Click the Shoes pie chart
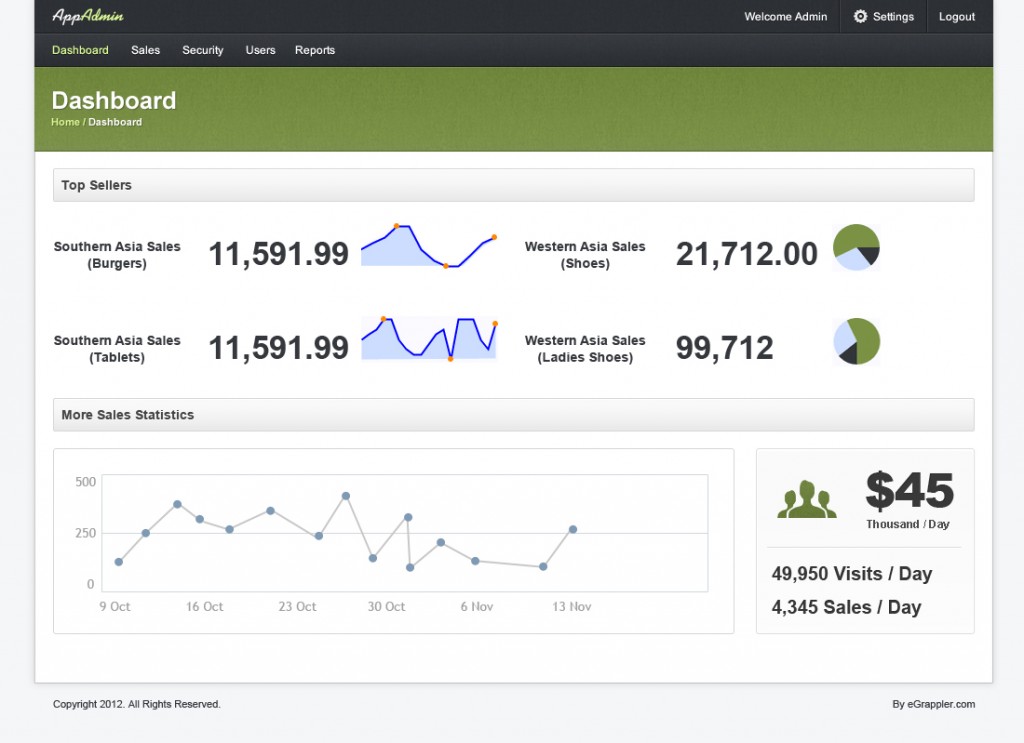 click(856, 247)
